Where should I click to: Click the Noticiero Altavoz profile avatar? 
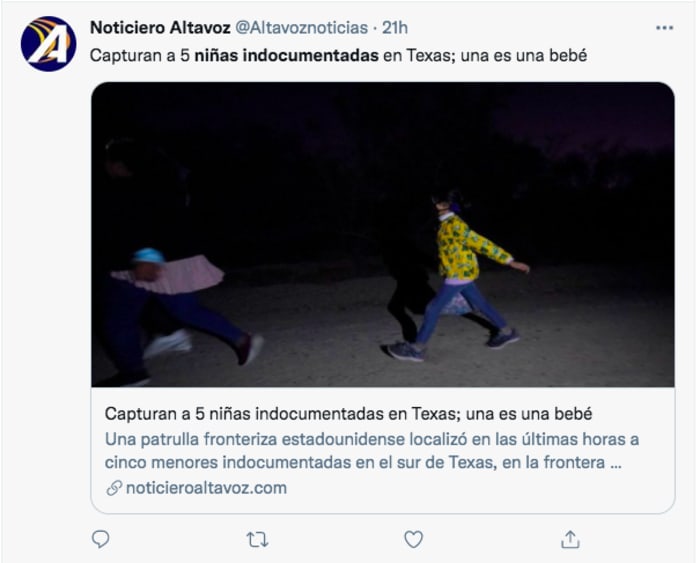tap(49, 44)
